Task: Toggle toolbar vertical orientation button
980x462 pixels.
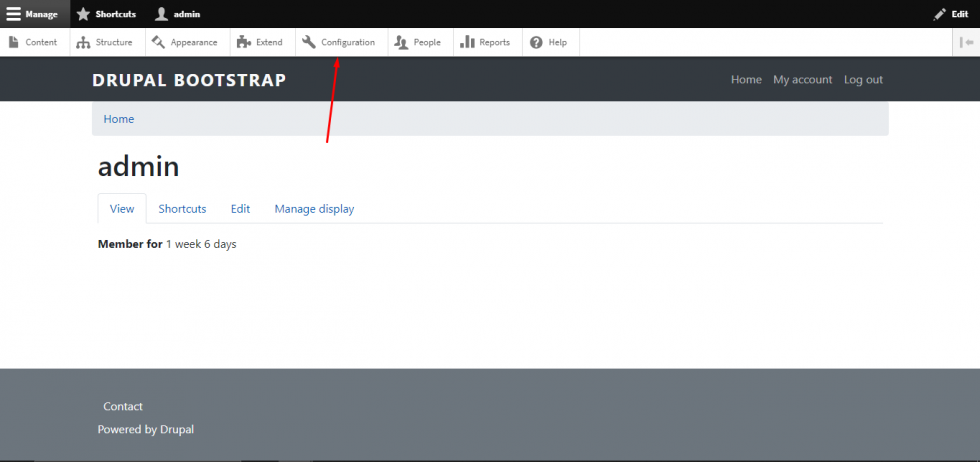Action: pyautogui.click(x=966, y=42)
